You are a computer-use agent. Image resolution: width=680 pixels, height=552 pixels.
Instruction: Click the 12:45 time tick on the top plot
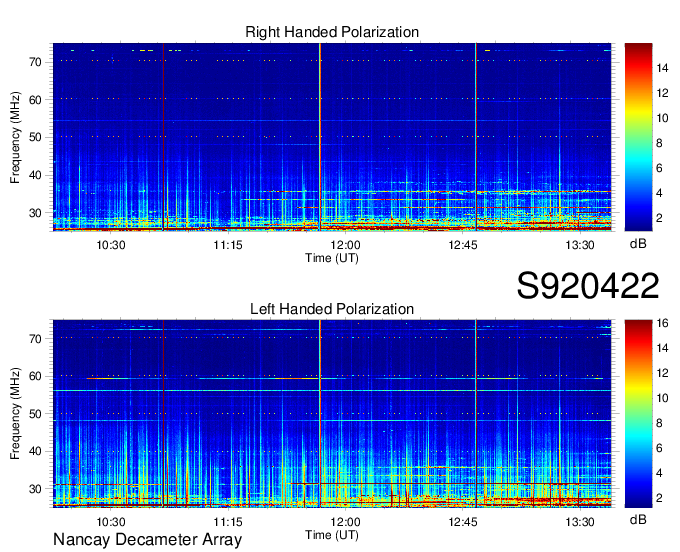(x=463, y=245)
